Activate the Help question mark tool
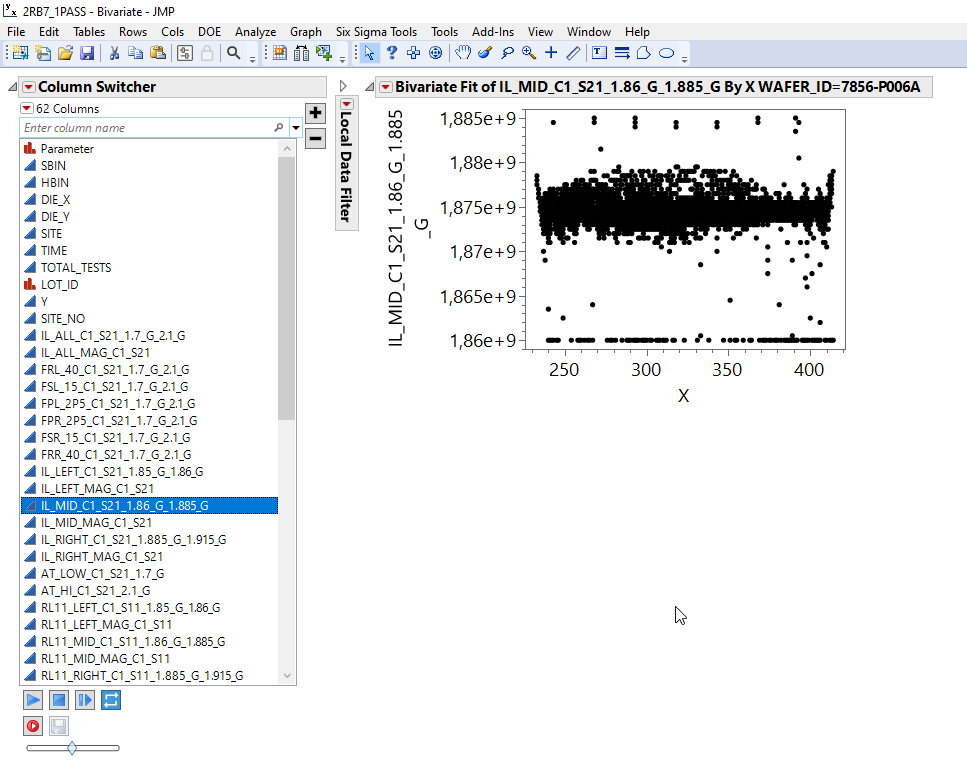Viewport: 967px width, 775px height. point(392,53)
